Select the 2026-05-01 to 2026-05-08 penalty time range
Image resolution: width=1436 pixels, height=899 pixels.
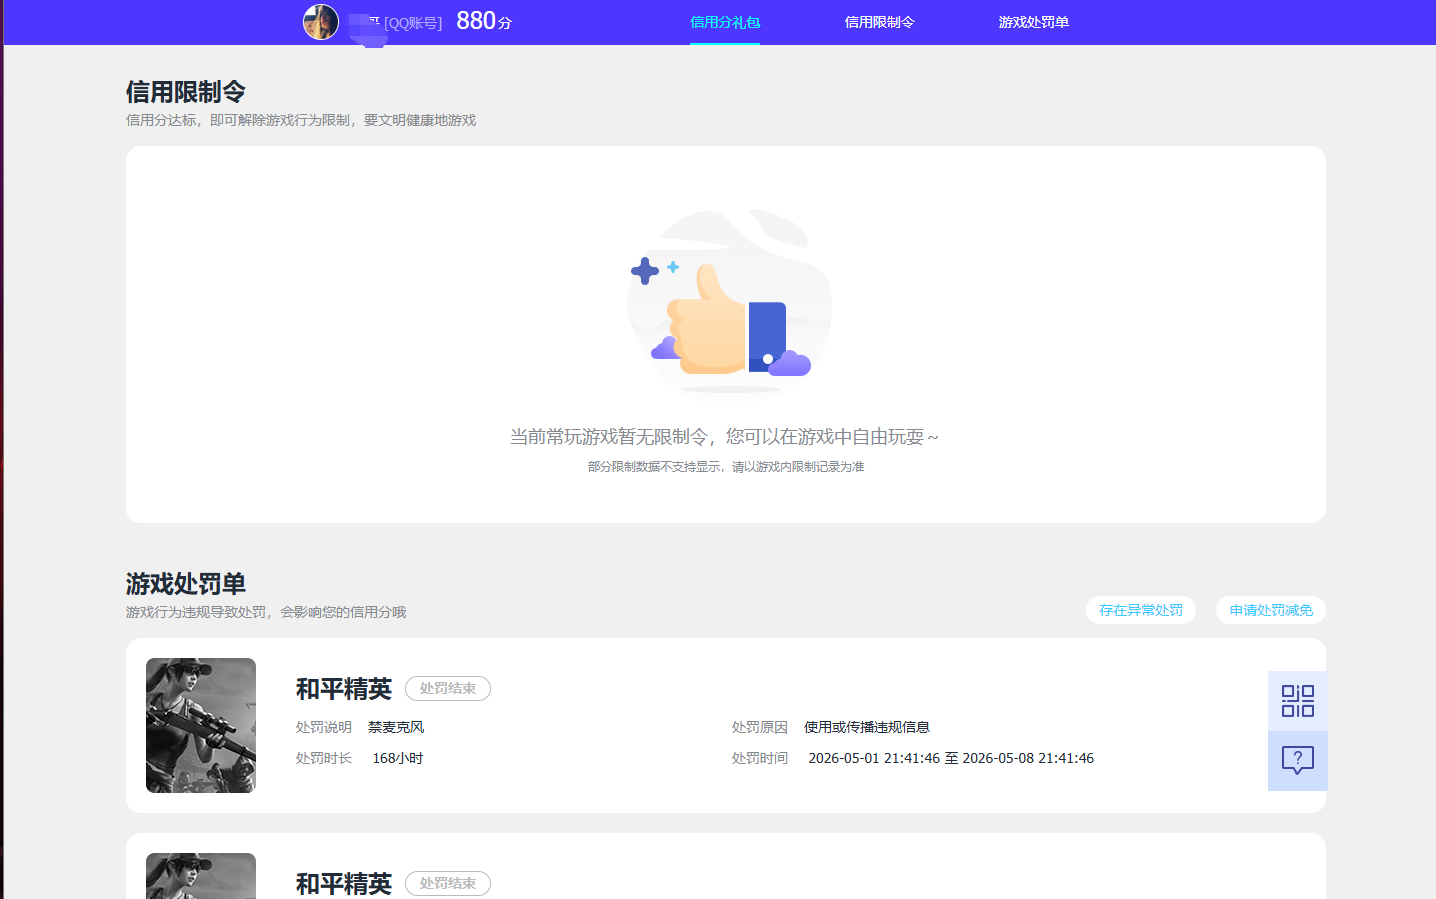click(x=951, y=758)
